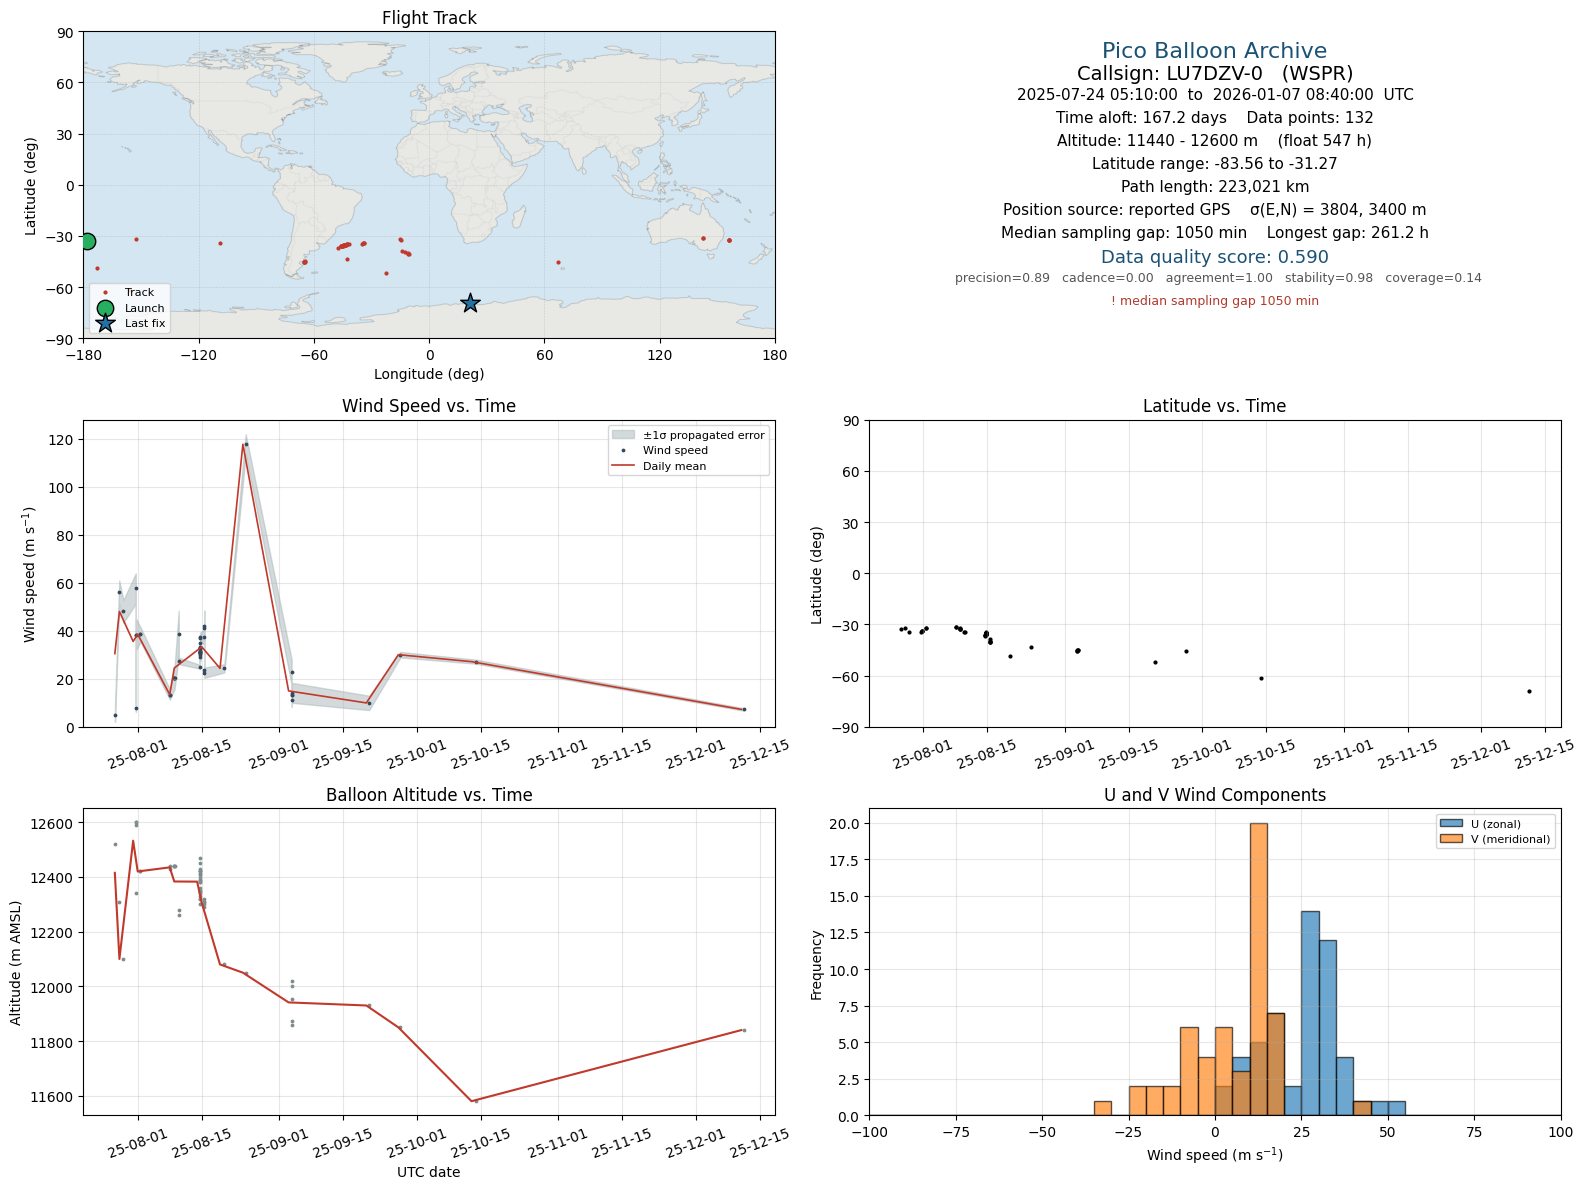Click the Data quality score 0.590 text
The height and width of the screenshot is (1189, 1587).
click(1214, 257)
